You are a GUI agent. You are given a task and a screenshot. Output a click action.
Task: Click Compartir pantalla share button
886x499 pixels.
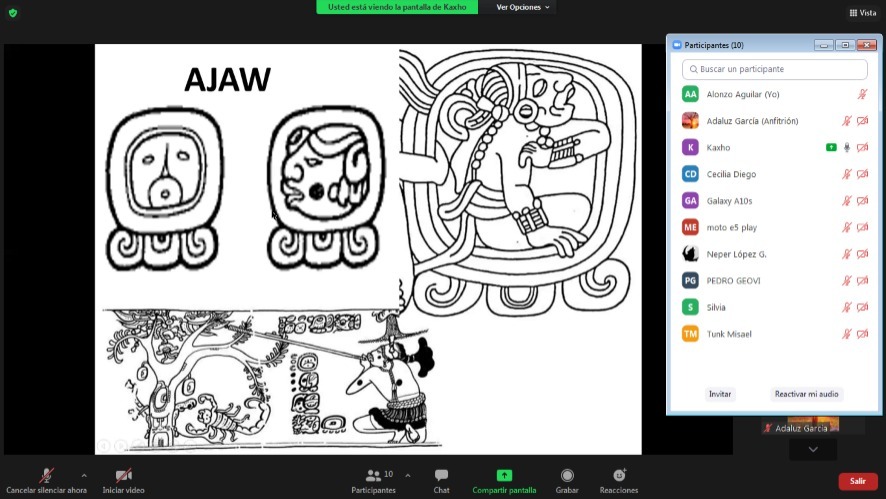point(504,481)
